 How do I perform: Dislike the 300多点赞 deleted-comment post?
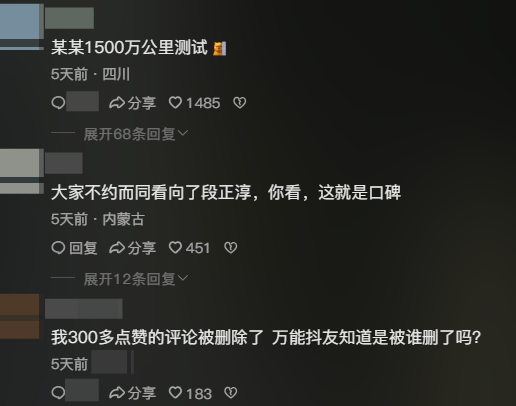pyautogui.click(x=231, y=393)
